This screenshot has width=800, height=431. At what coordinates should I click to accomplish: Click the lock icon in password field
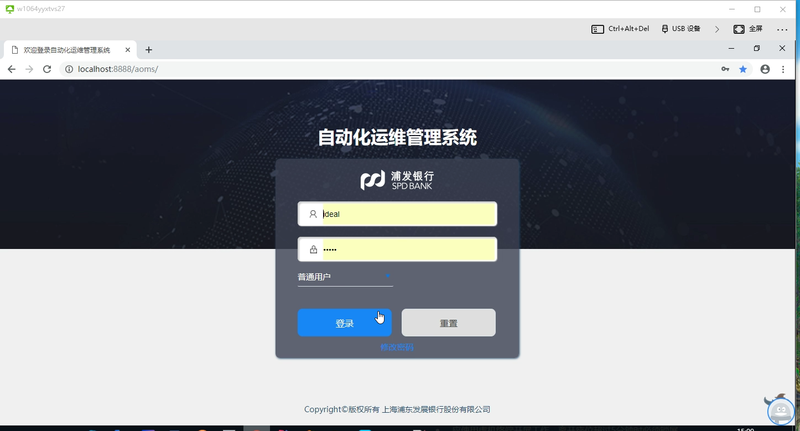313,249
